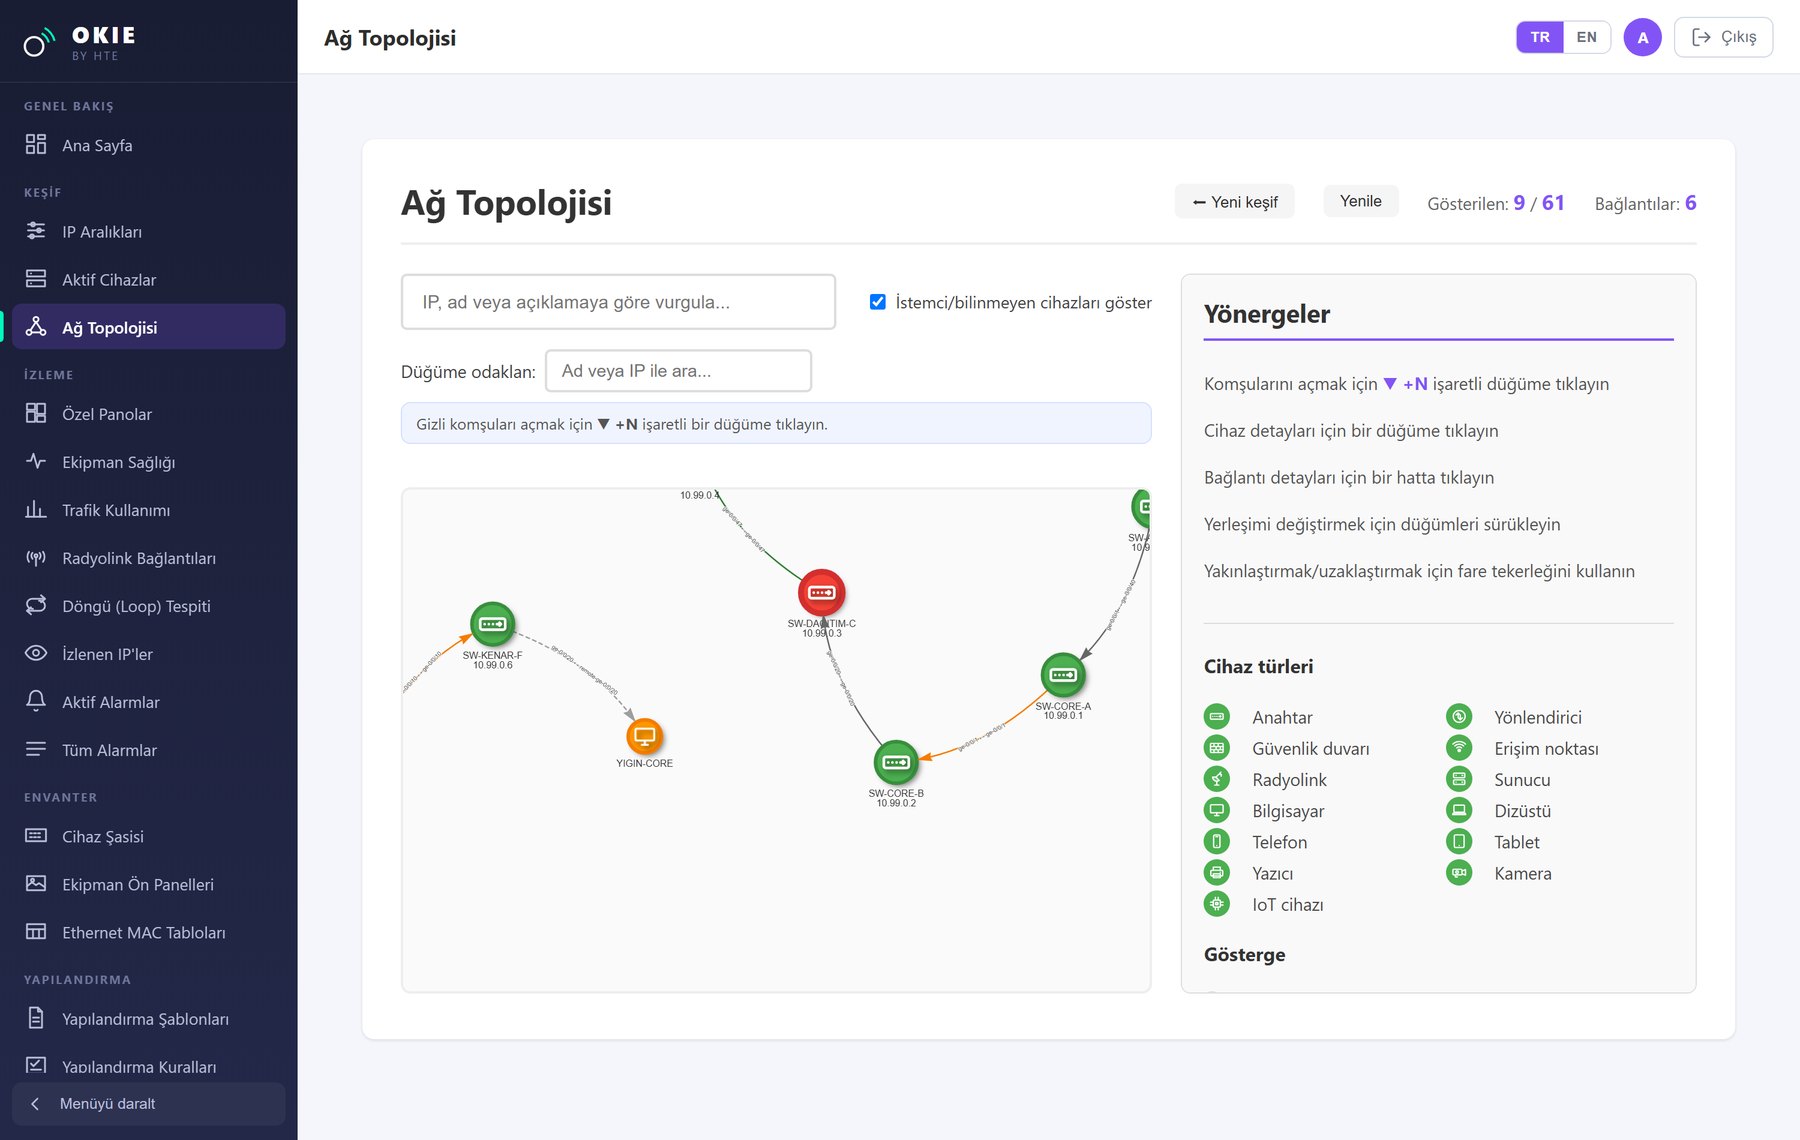Collapse the menu with Menüyü daralt

tap(148, 1104)
